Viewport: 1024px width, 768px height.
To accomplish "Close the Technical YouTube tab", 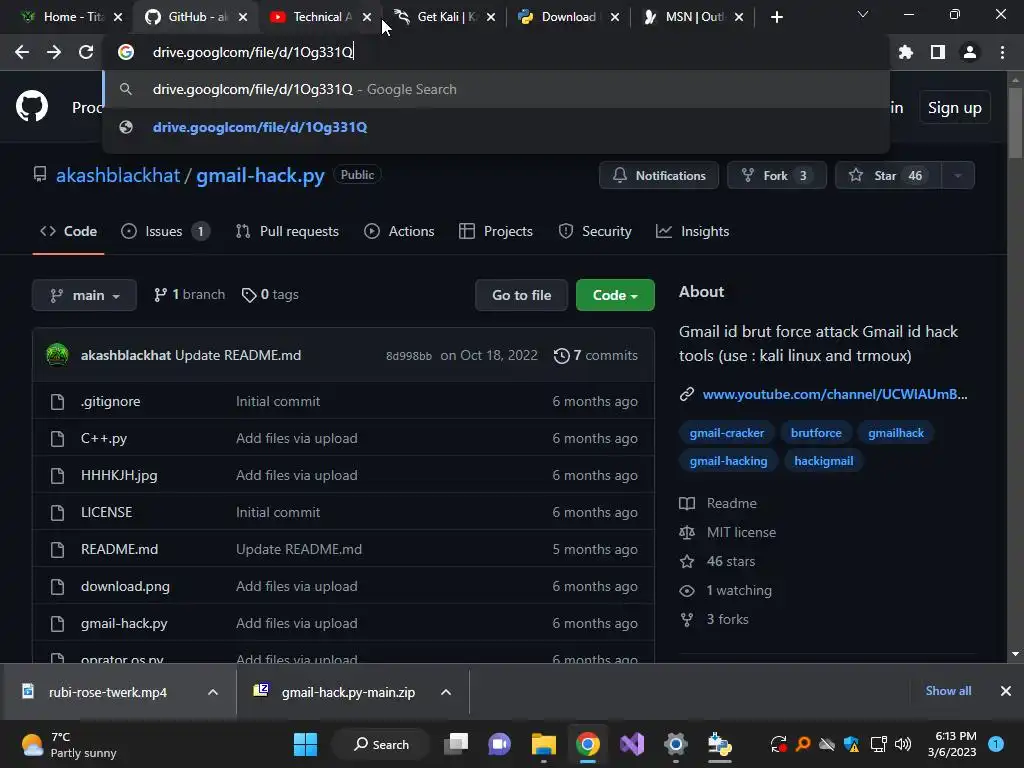I will tap(367, 17).
